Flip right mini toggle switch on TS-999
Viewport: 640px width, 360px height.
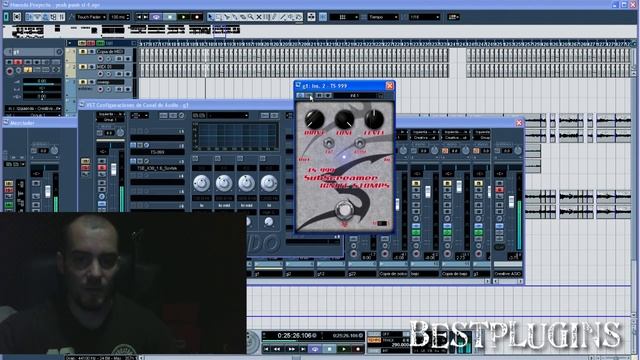(x=359, y=143)
